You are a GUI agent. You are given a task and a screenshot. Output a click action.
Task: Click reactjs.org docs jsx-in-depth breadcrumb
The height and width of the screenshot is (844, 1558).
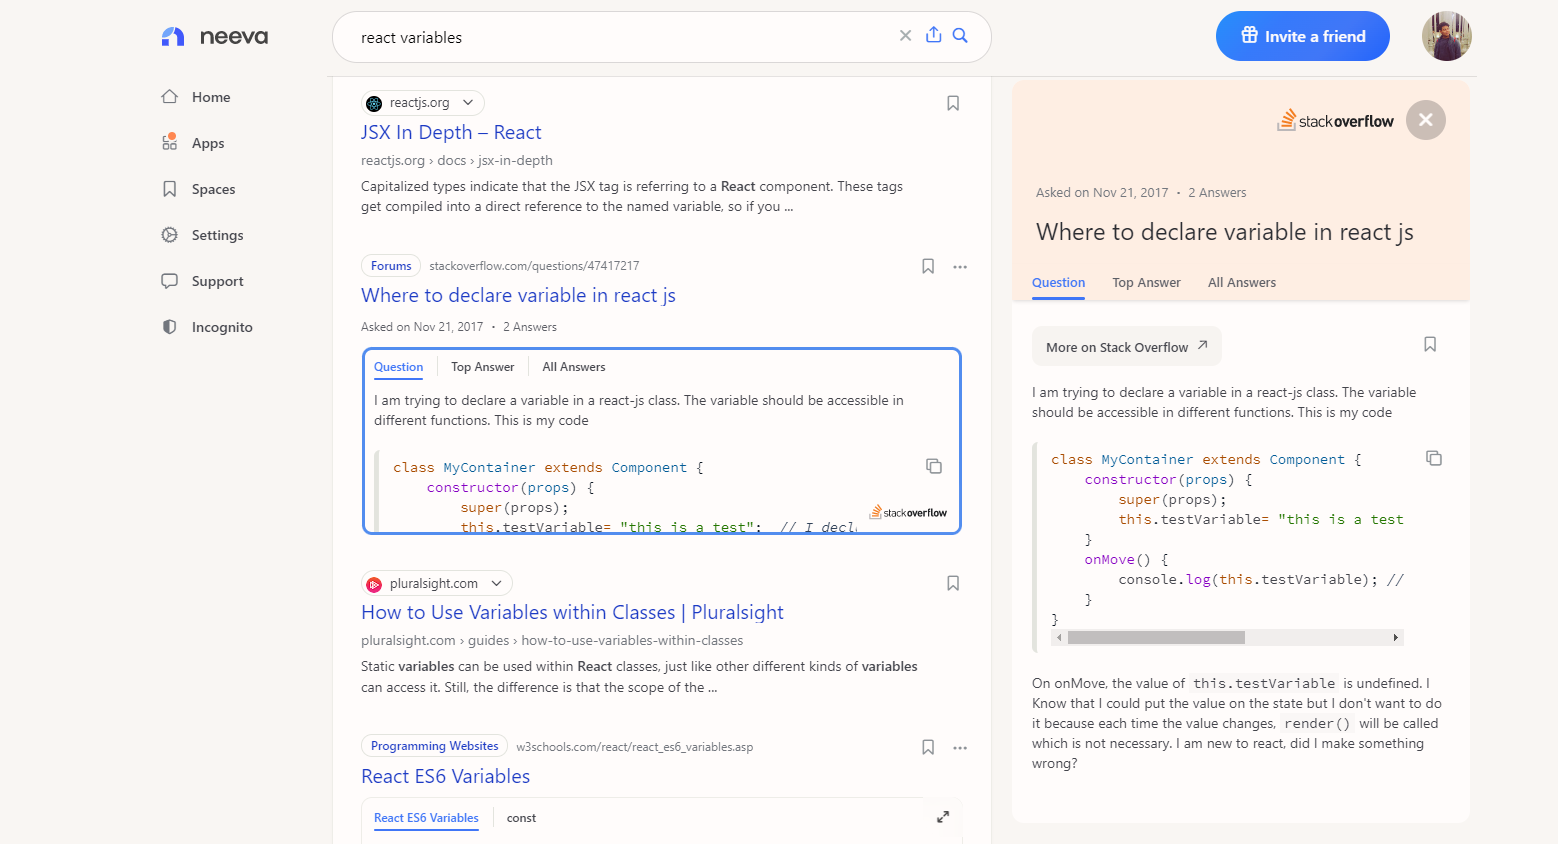click(457, 160)
